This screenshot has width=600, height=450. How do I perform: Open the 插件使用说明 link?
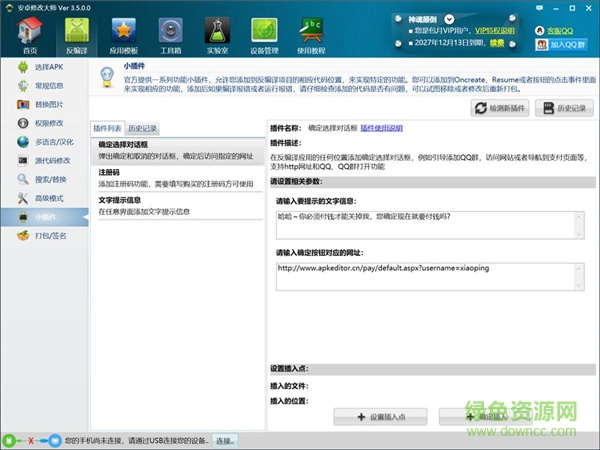click(381, 128)
